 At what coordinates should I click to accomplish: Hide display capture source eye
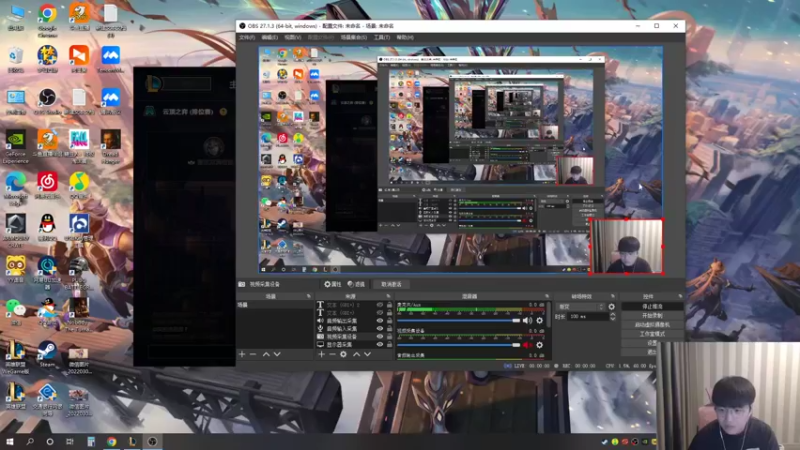[x=380, y=344]
